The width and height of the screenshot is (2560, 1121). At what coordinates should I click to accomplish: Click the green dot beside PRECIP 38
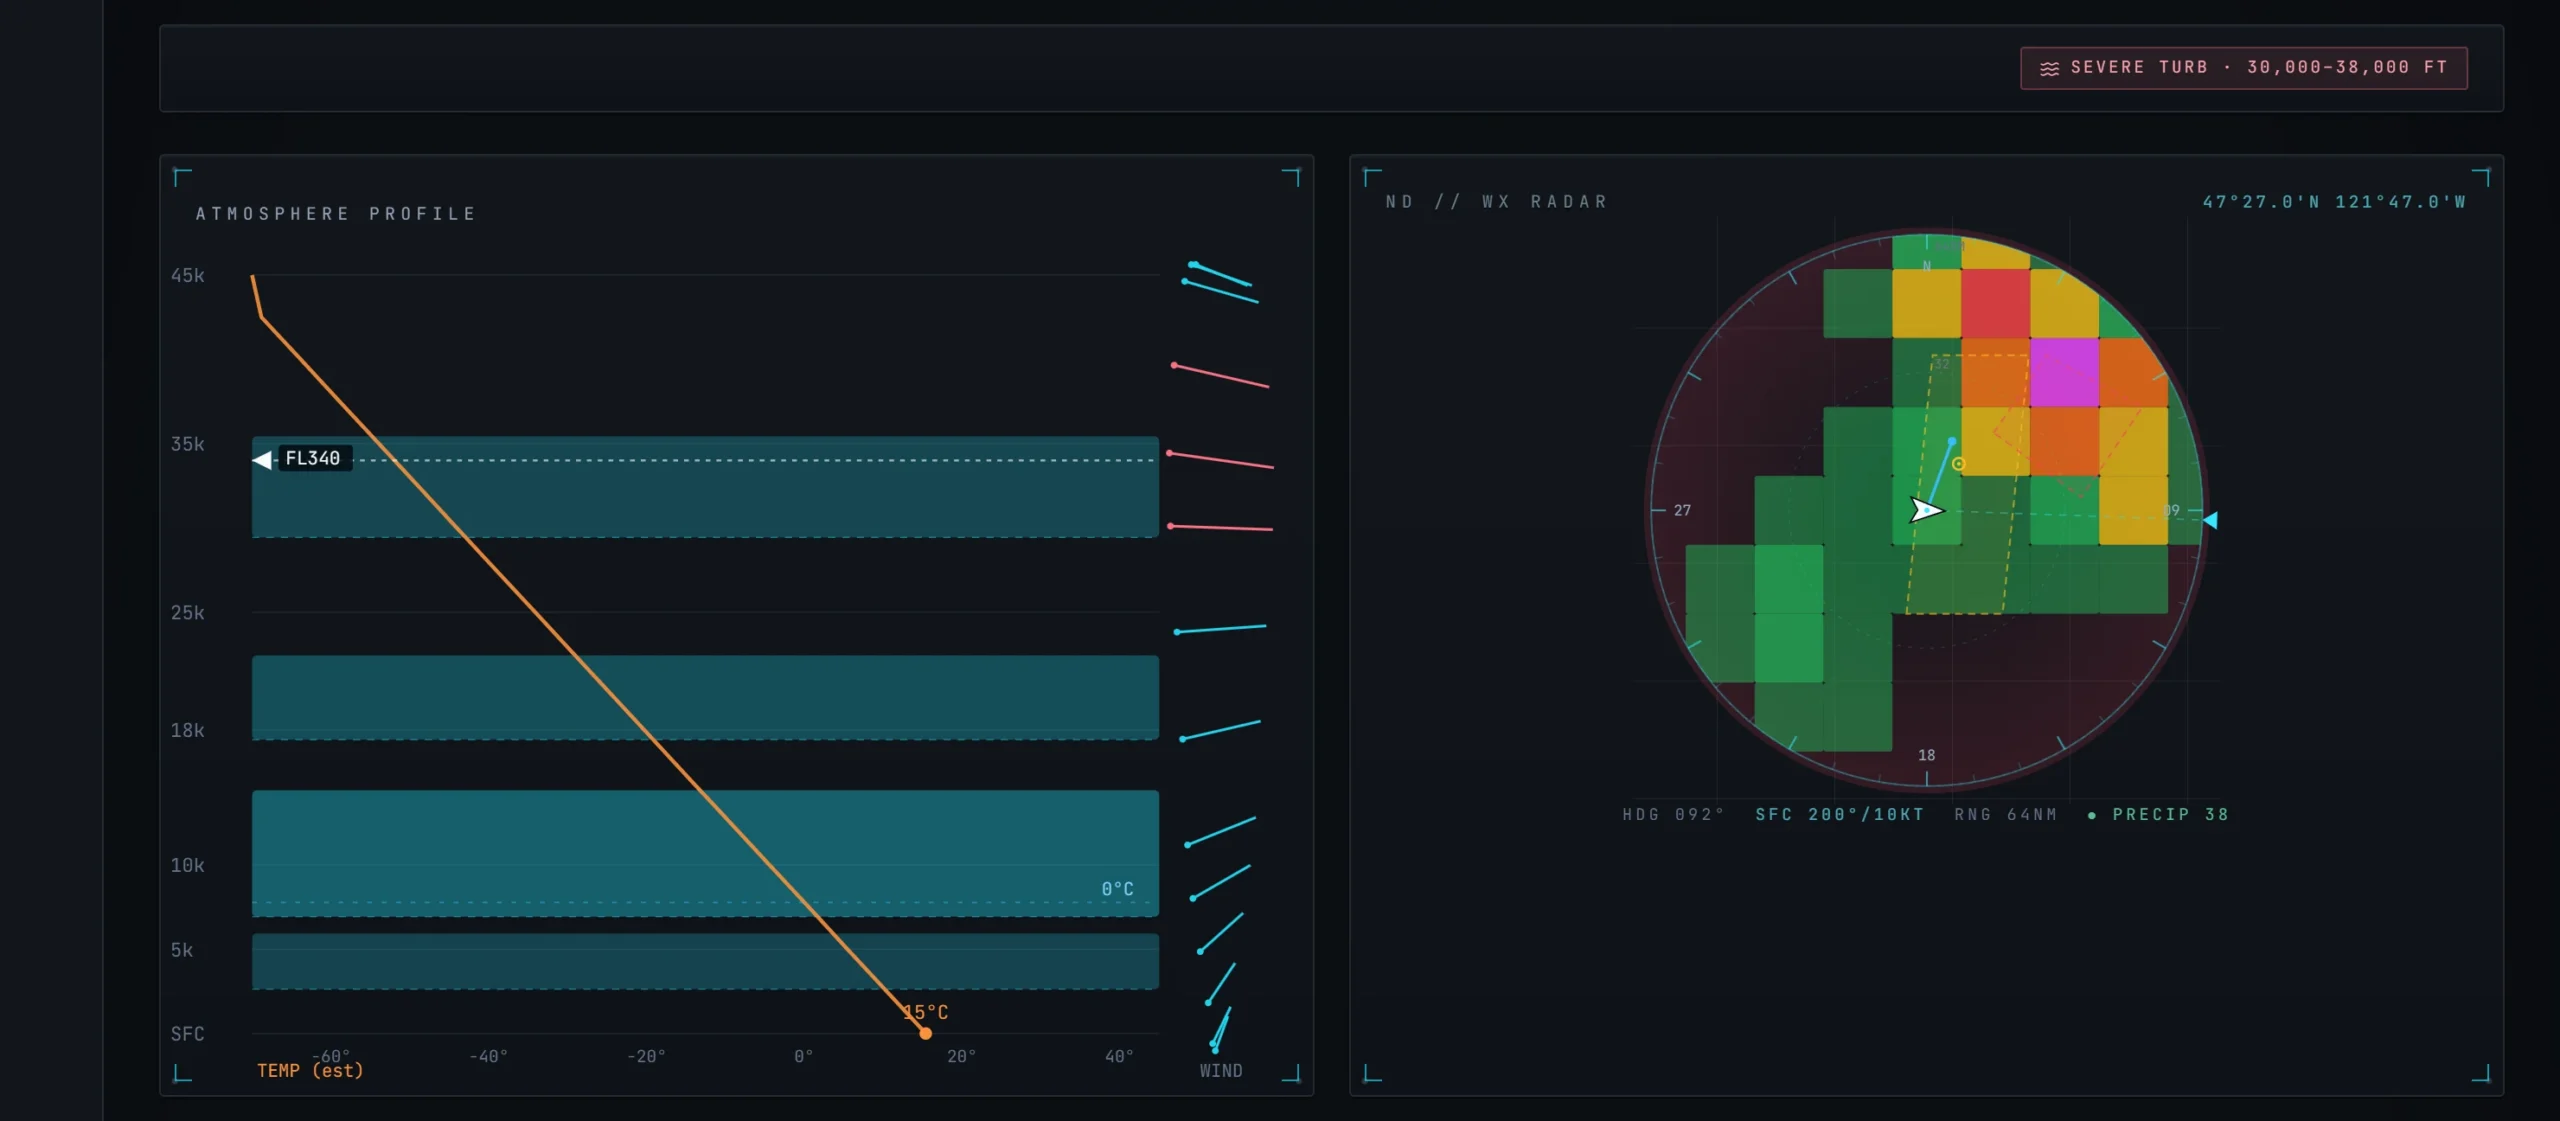point(2092,816)
